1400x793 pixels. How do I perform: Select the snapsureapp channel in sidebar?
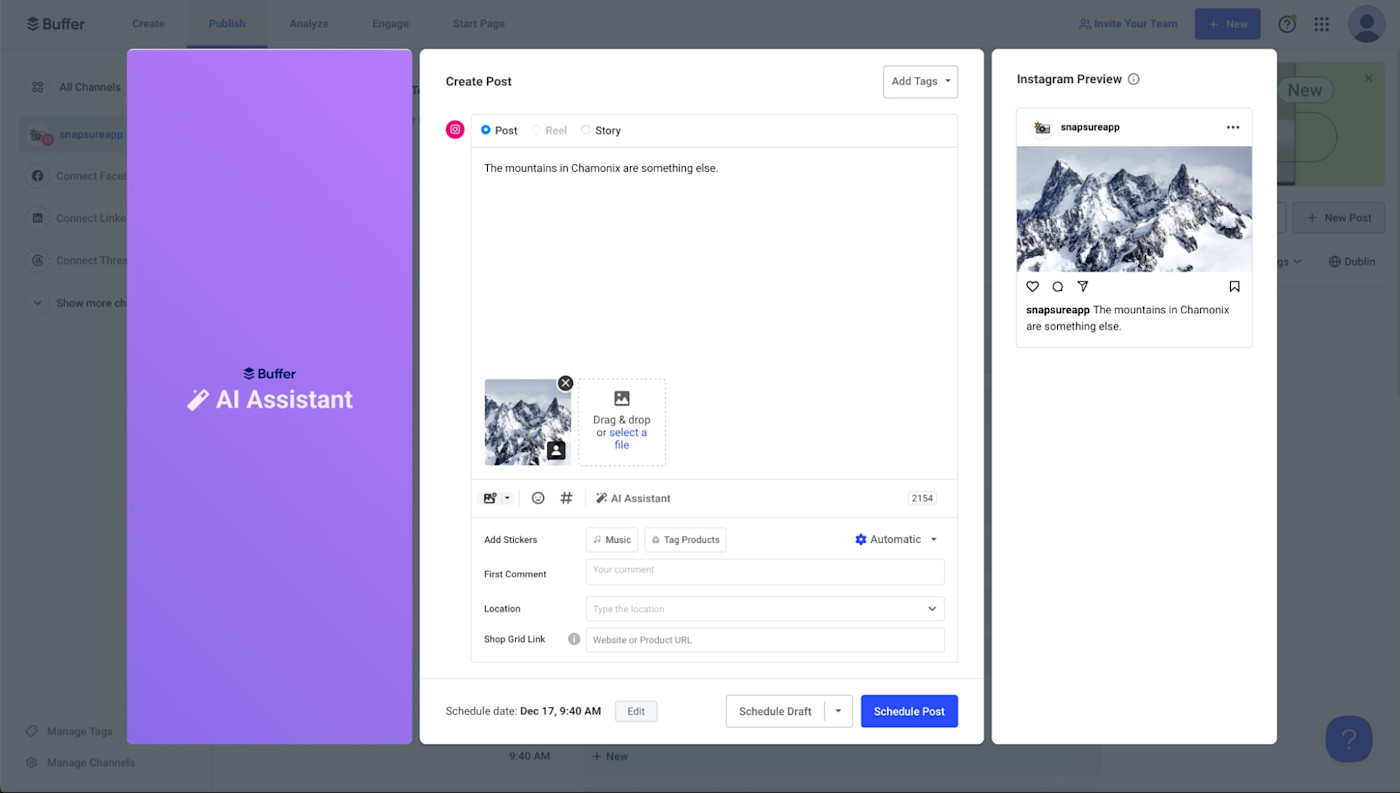coord(73,134)
